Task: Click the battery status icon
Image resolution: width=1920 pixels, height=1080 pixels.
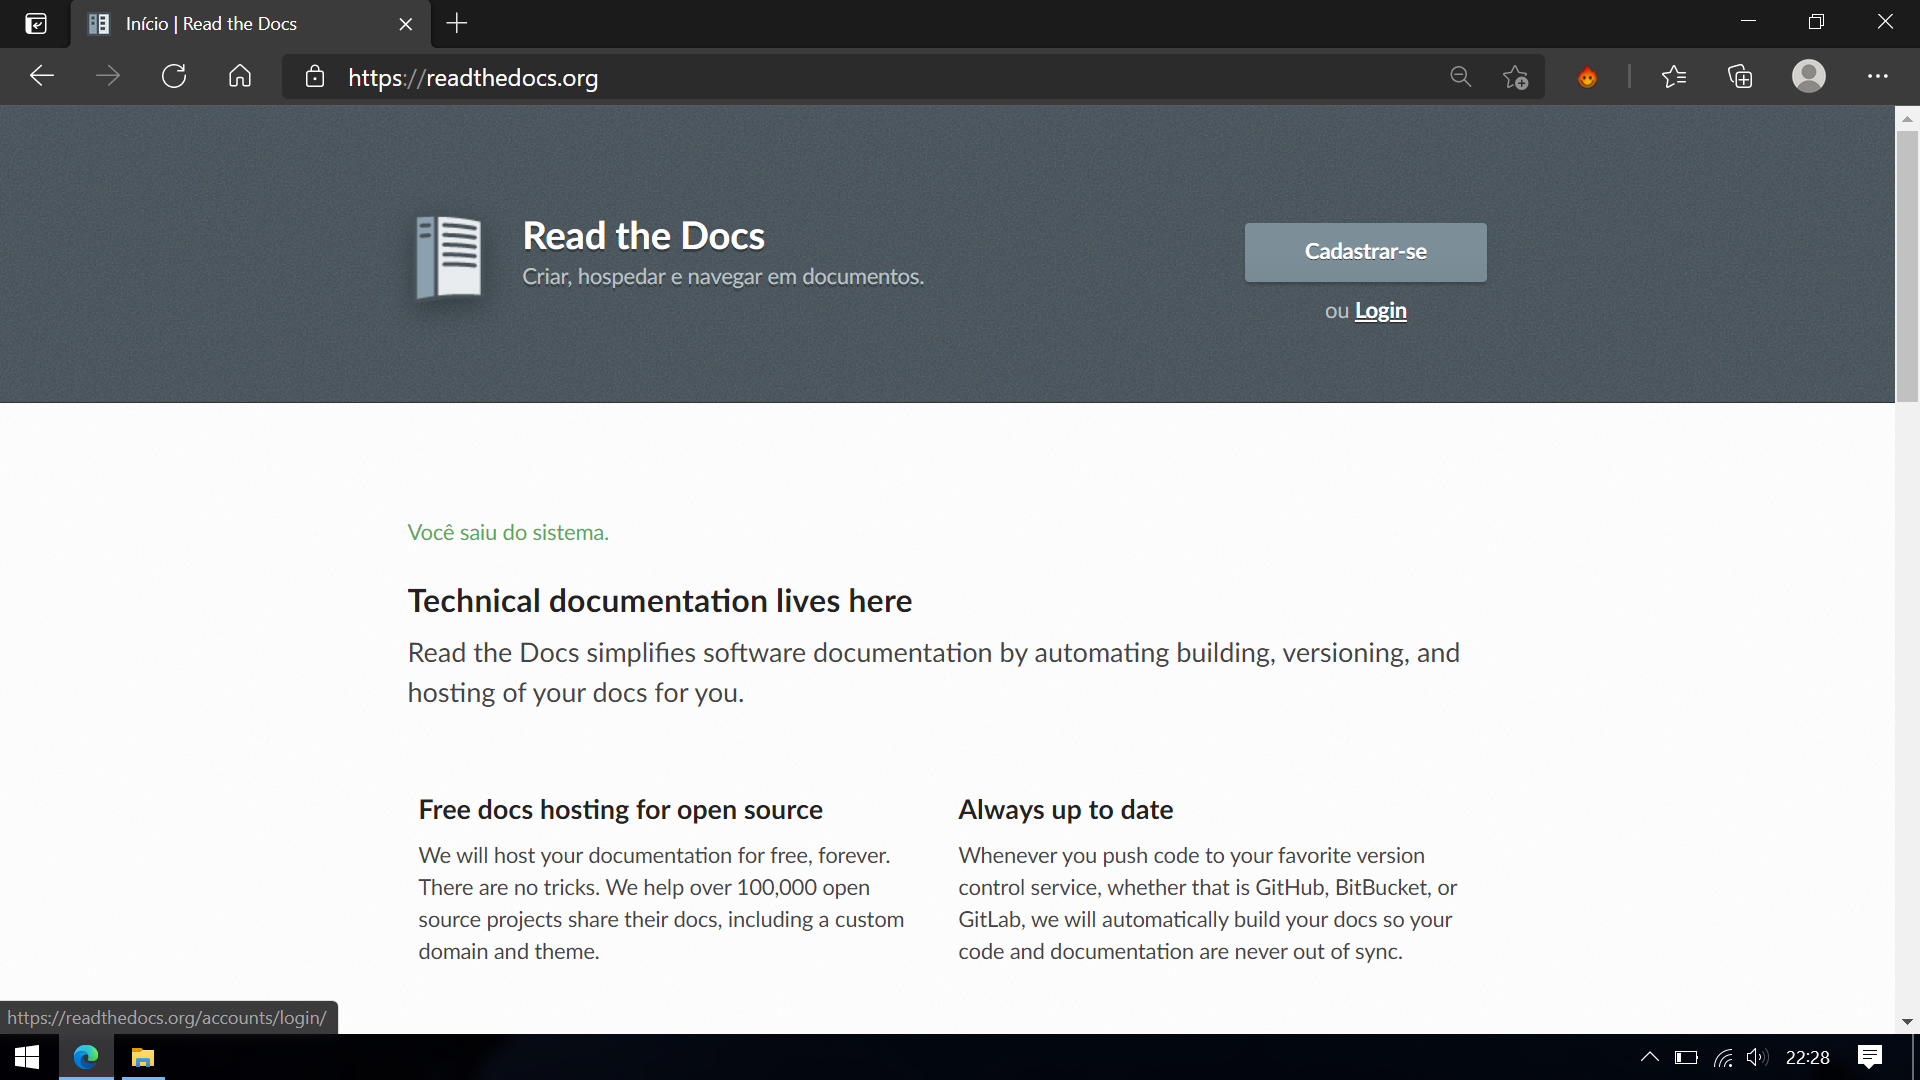Action: [1686, 1057]
